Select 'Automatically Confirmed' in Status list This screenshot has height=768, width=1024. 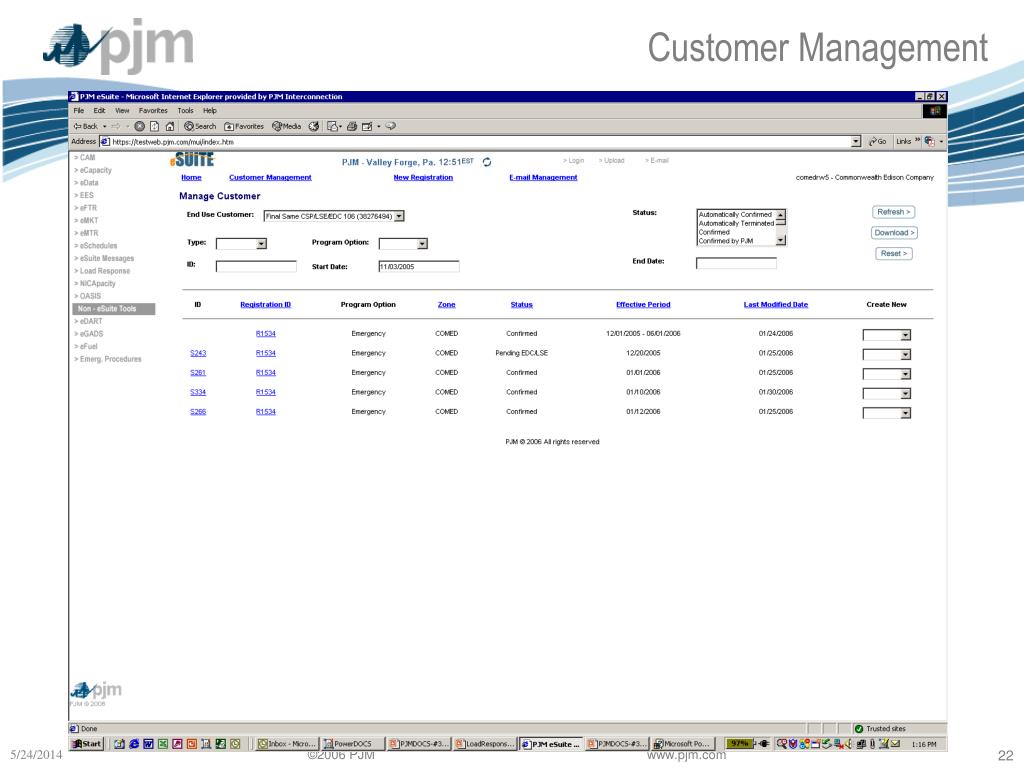735,214
